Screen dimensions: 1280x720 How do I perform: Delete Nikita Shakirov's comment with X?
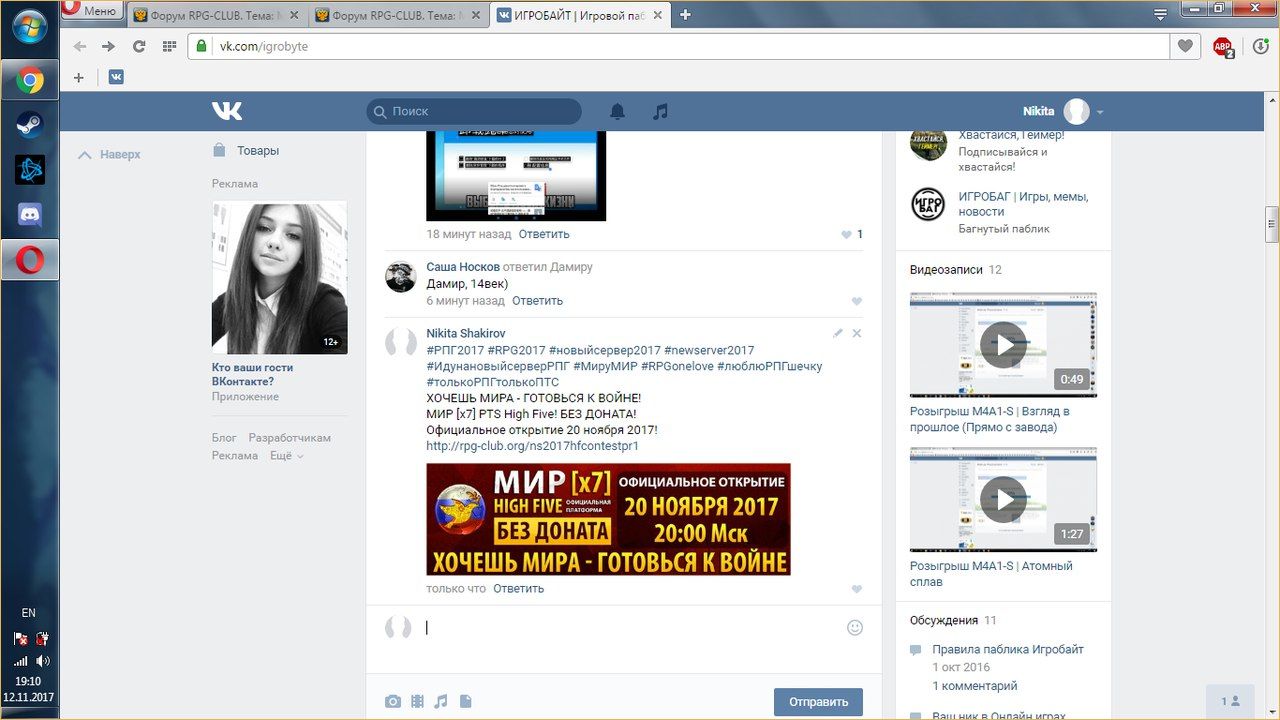tap(856, 333)
